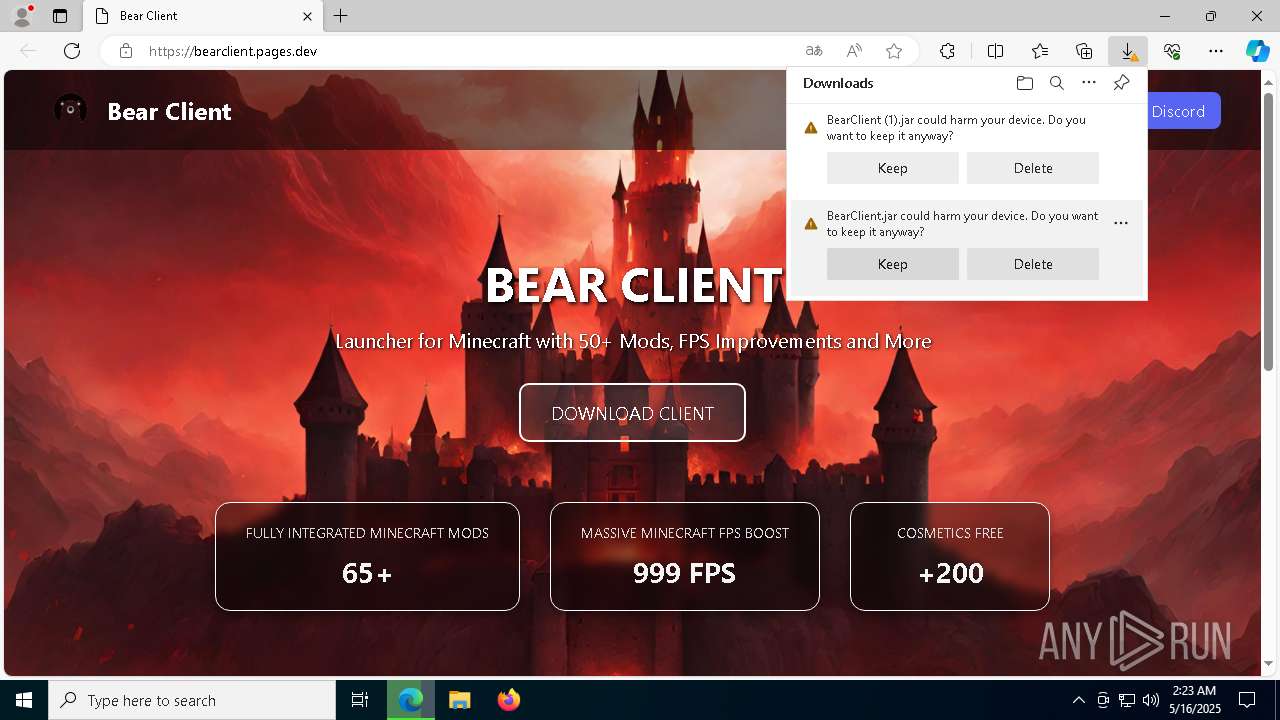The image size is (1280, 720).
Task: Select the 999 FPS boost card
Action: click(x=685, y=556)
